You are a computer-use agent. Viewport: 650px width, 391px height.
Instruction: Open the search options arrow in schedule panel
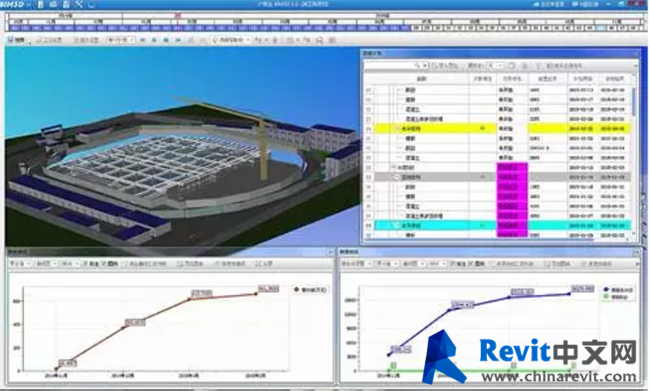click(x=424, y=66)
